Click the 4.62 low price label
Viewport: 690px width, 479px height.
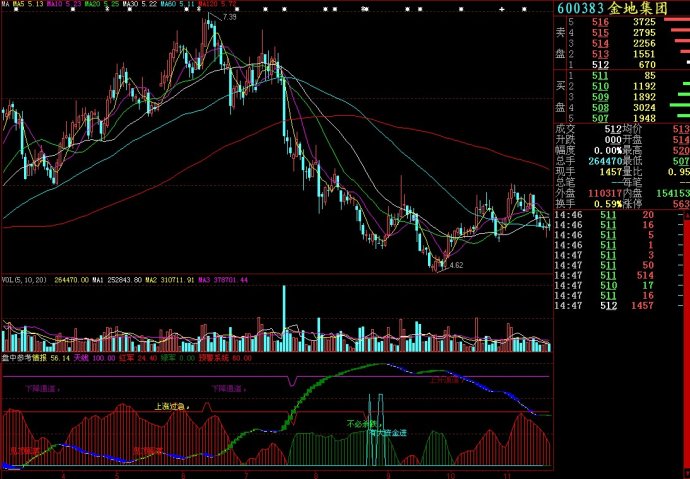[x=455, y=266]
